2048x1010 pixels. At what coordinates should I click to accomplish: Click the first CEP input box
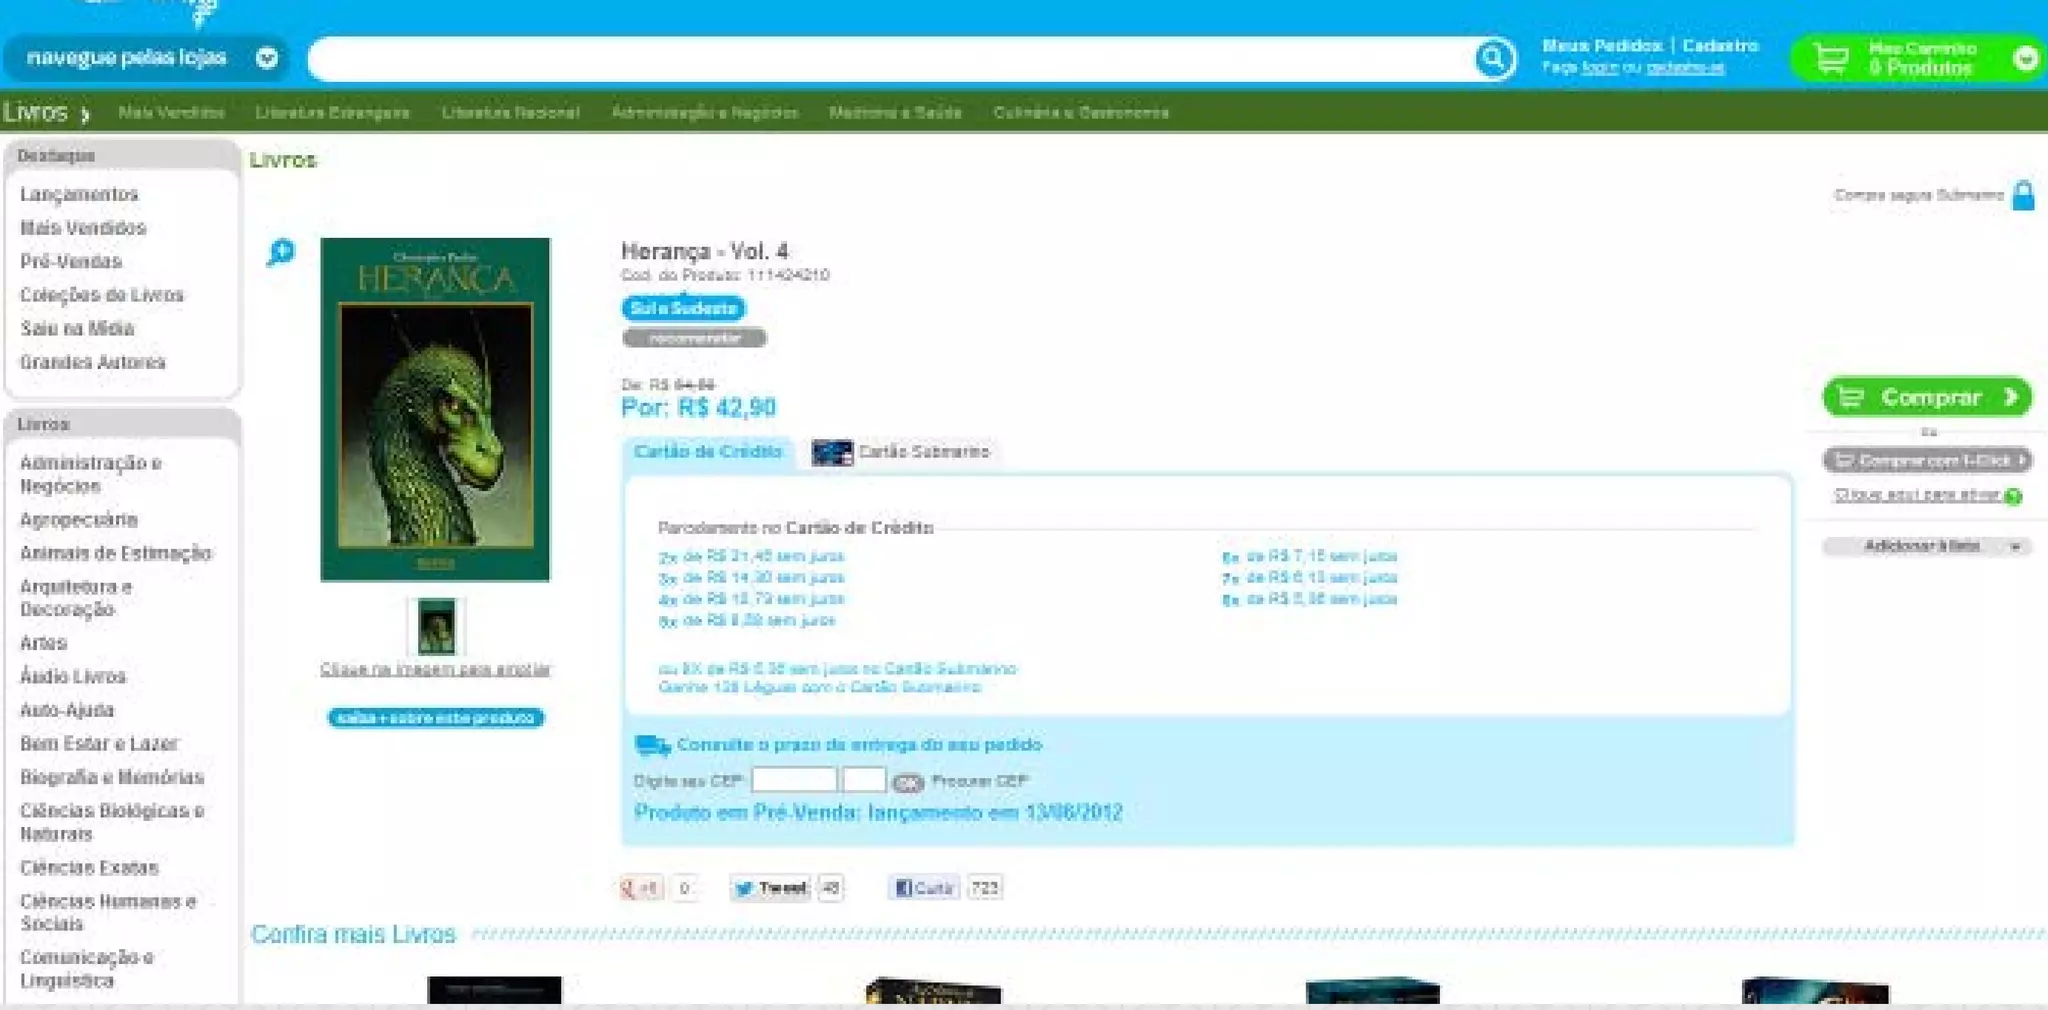[794, 780]
